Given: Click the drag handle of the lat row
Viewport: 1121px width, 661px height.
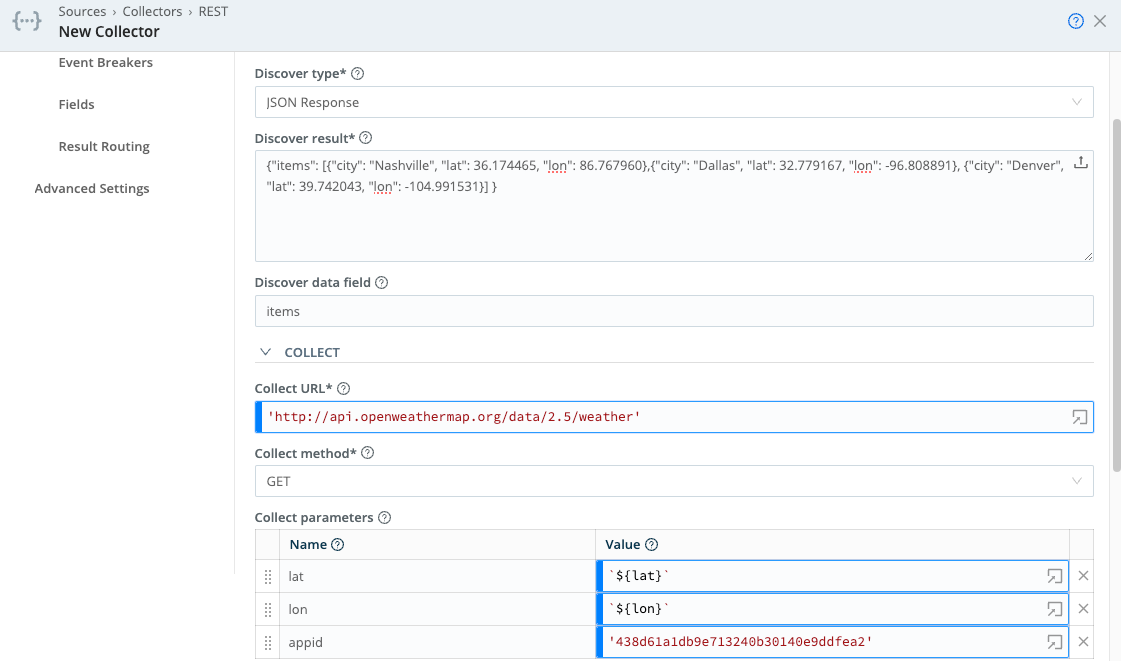Looking at the screenshot, I should click(x=267, y=575).
